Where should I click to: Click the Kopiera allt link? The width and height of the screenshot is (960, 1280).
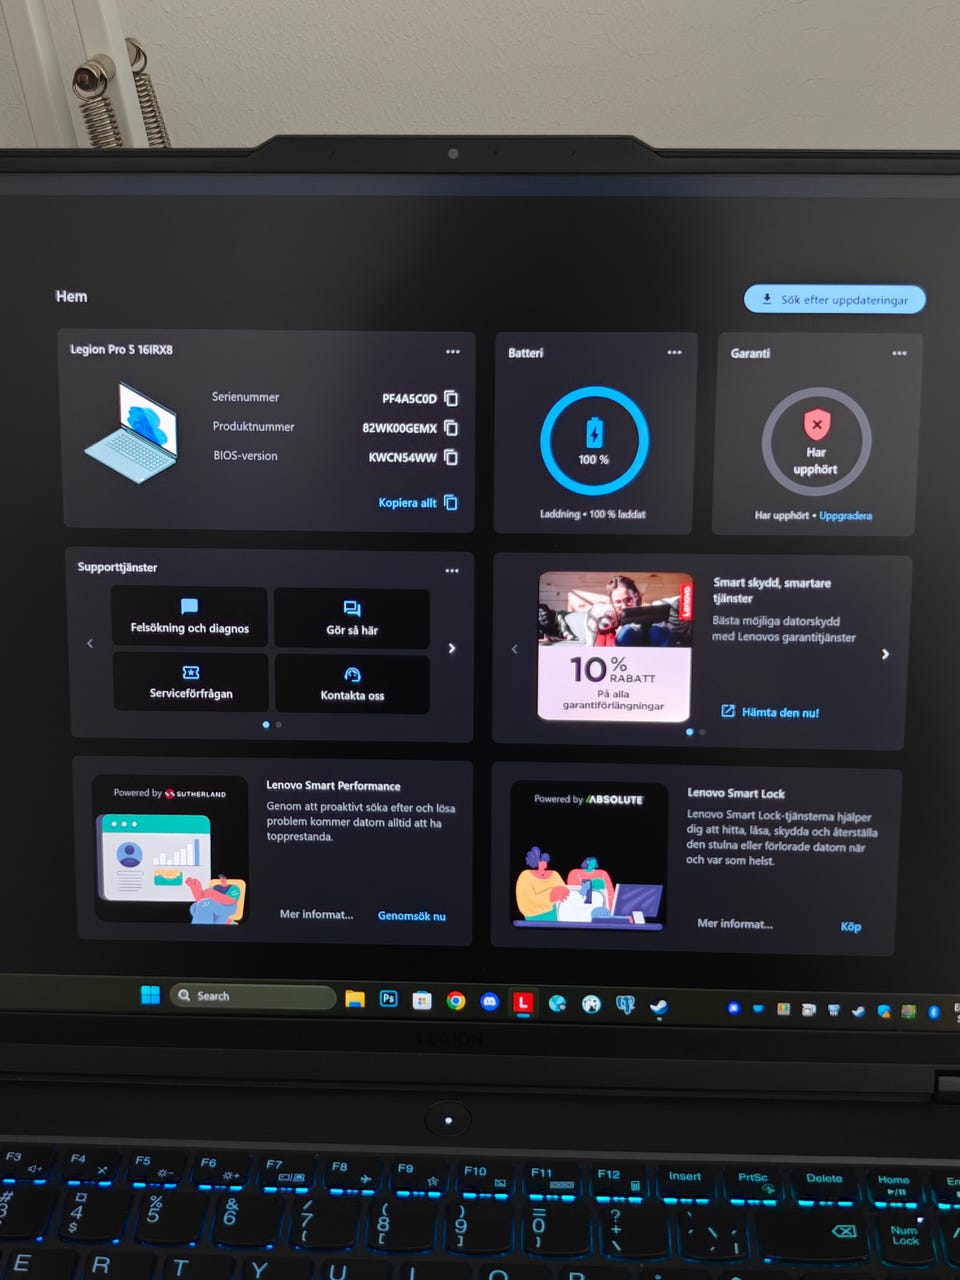tap(407, 503)
